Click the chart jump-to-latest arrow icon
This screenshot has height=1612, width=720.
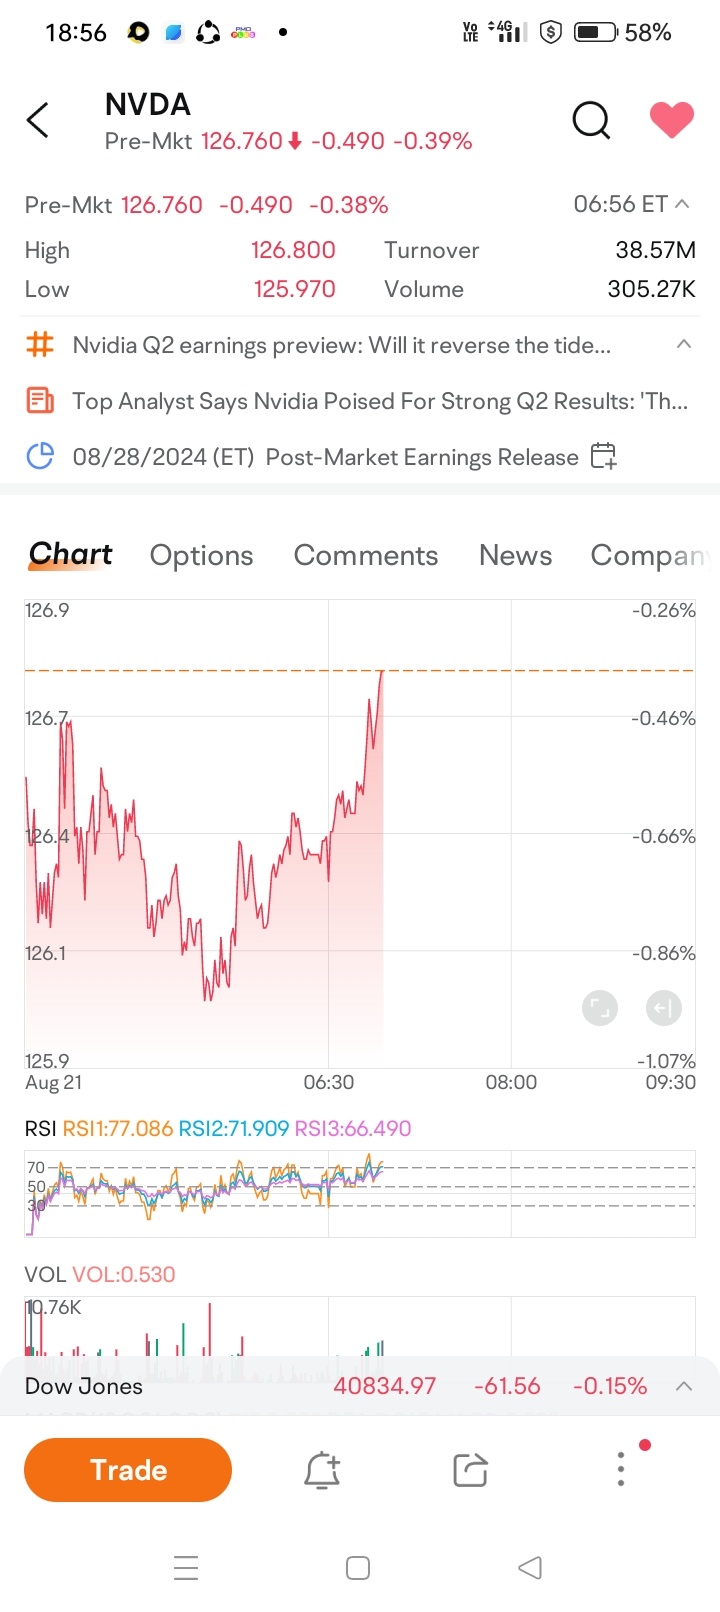[664, 1008]
